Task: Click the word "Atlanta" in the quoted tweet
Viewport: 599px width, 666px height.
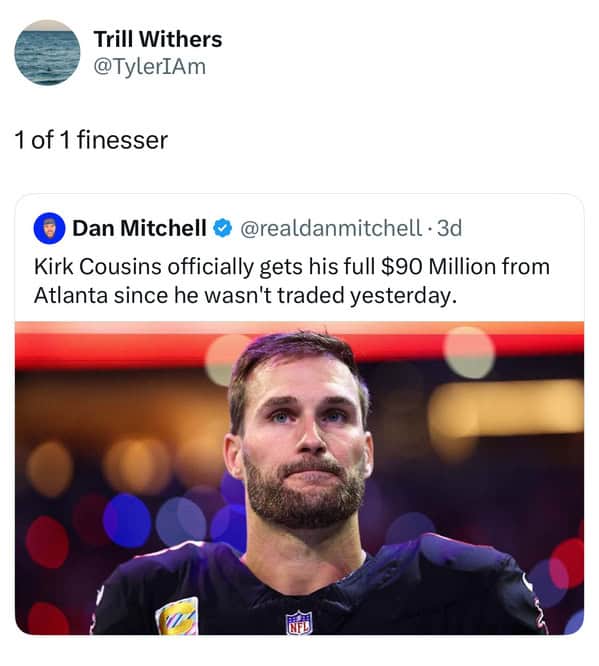Action: tap(71, 295)
